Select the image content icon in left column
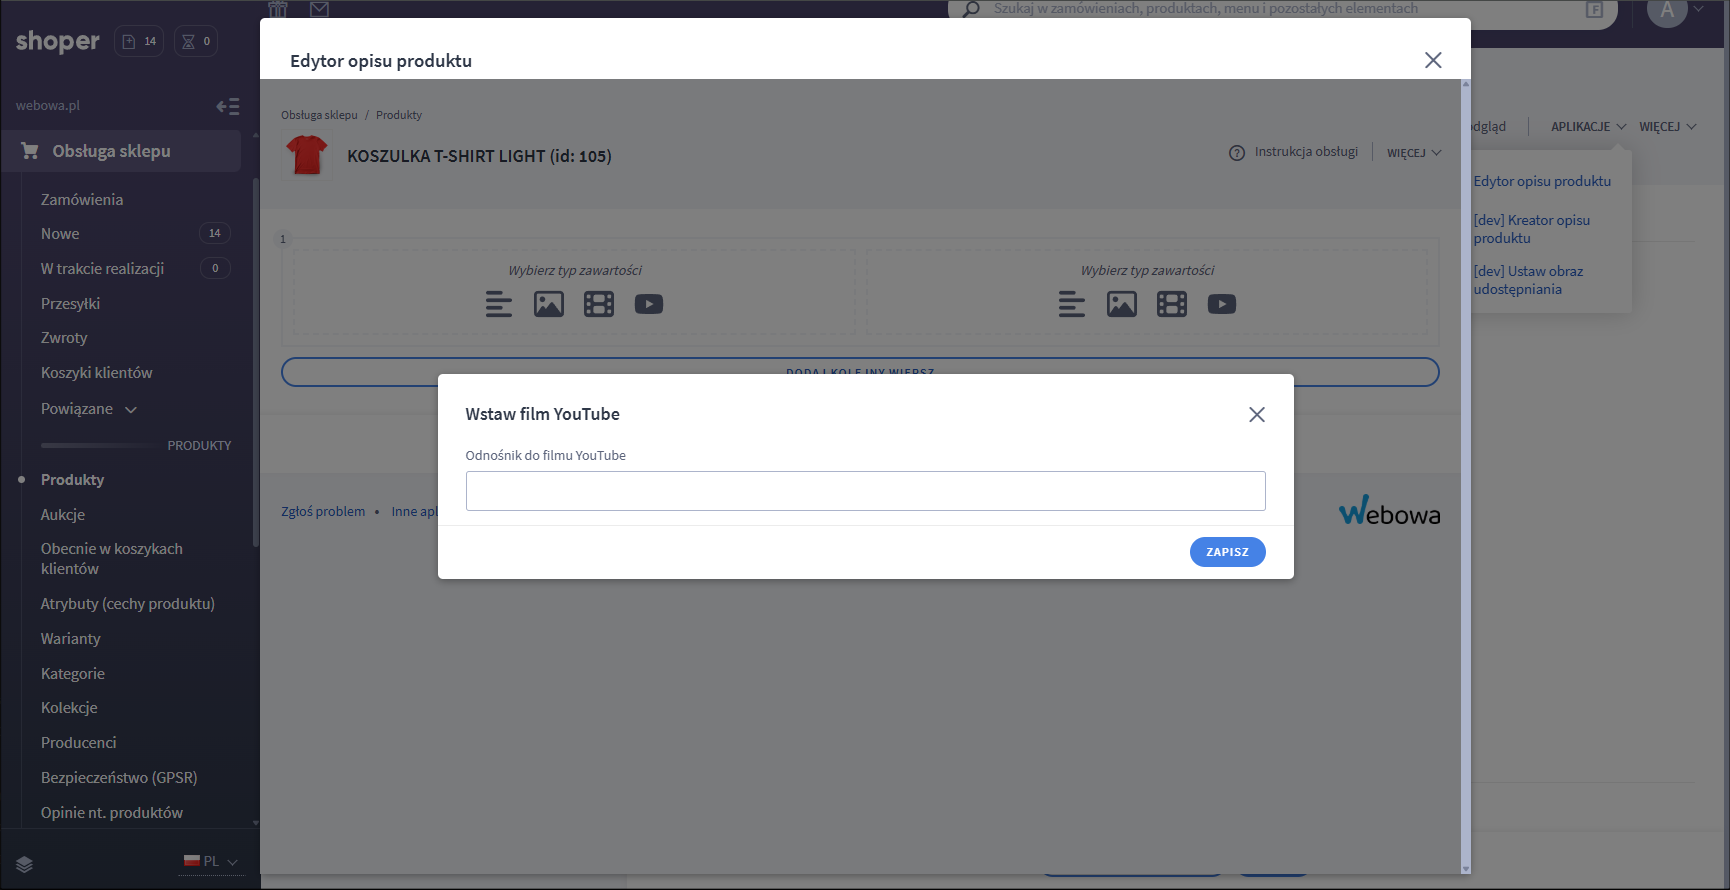1730x890 pixels. [x=549, y=304]
